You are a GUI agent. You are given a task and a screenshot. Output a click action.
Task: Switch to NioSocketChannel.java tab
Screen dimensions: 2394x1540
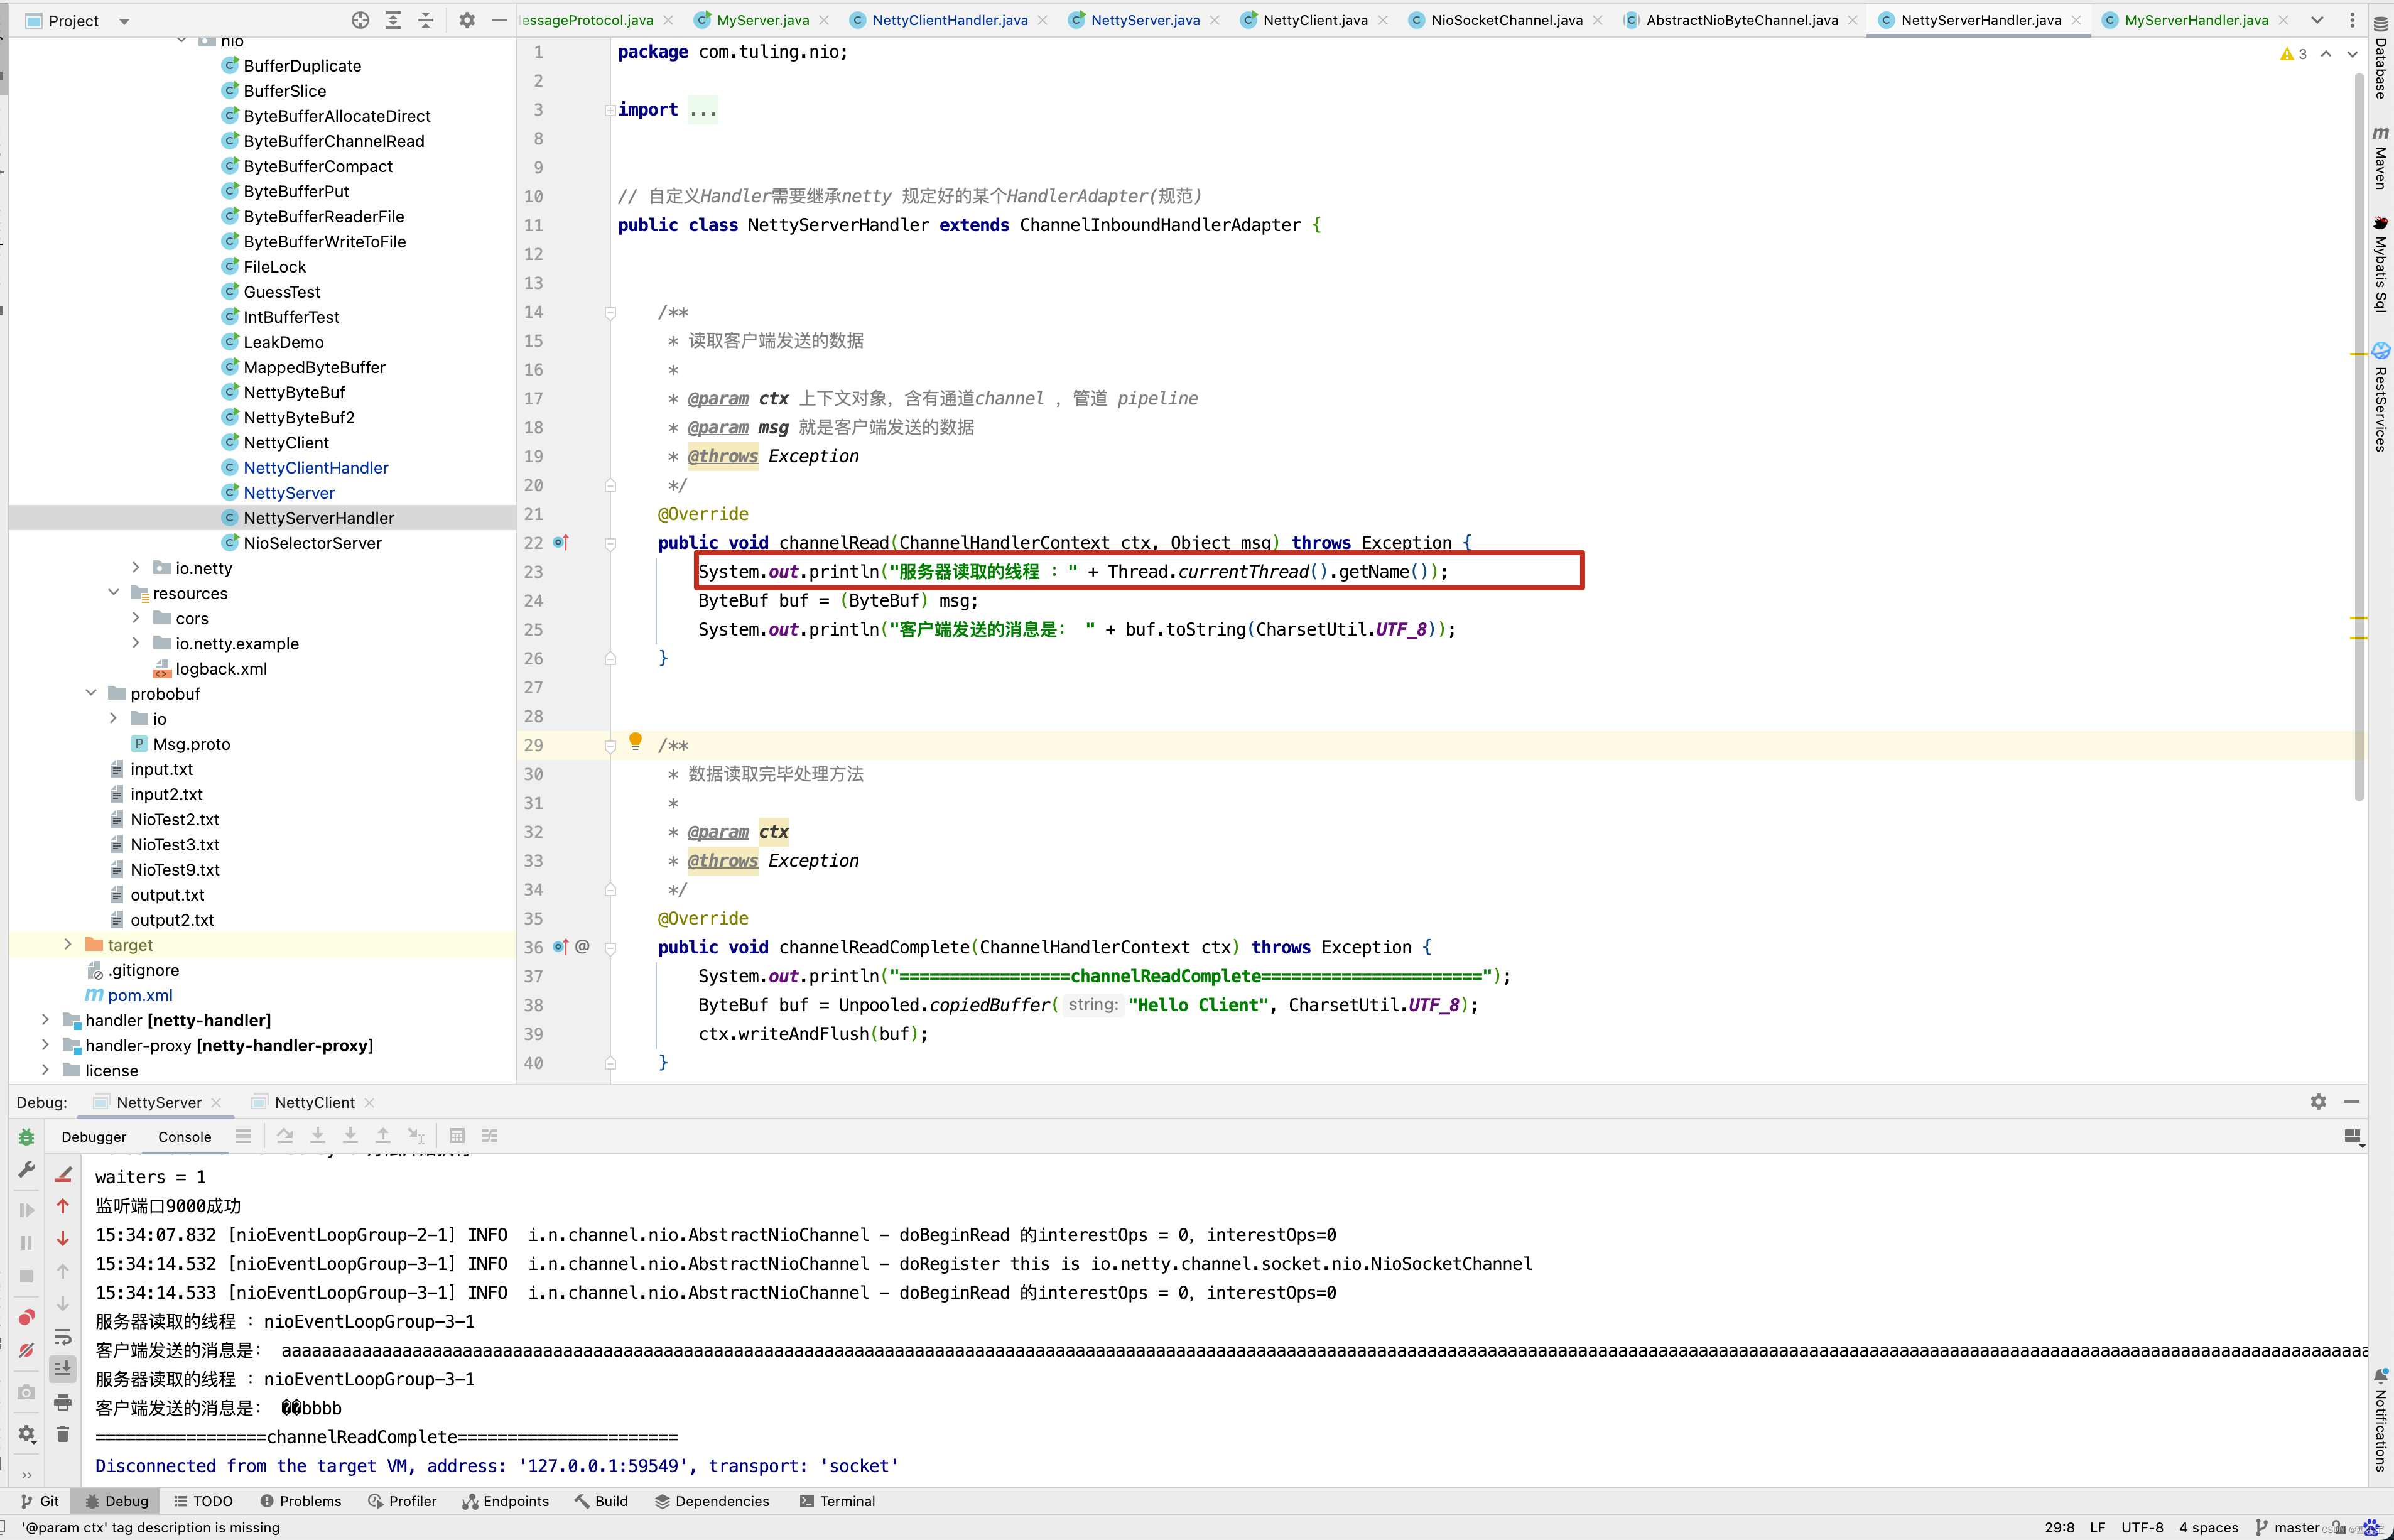click(1506, 20)
